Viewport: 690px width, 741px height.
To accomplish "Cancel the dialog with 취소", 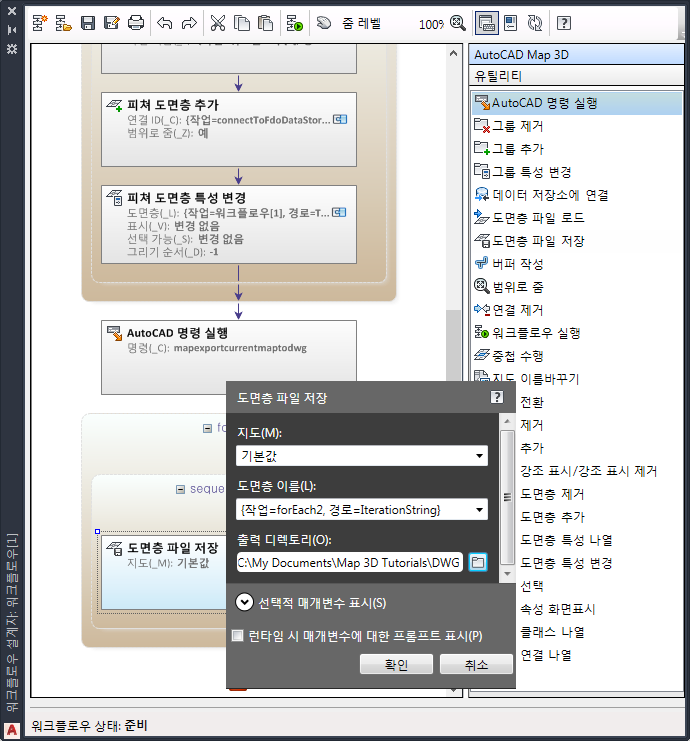I will click(476, 664).
